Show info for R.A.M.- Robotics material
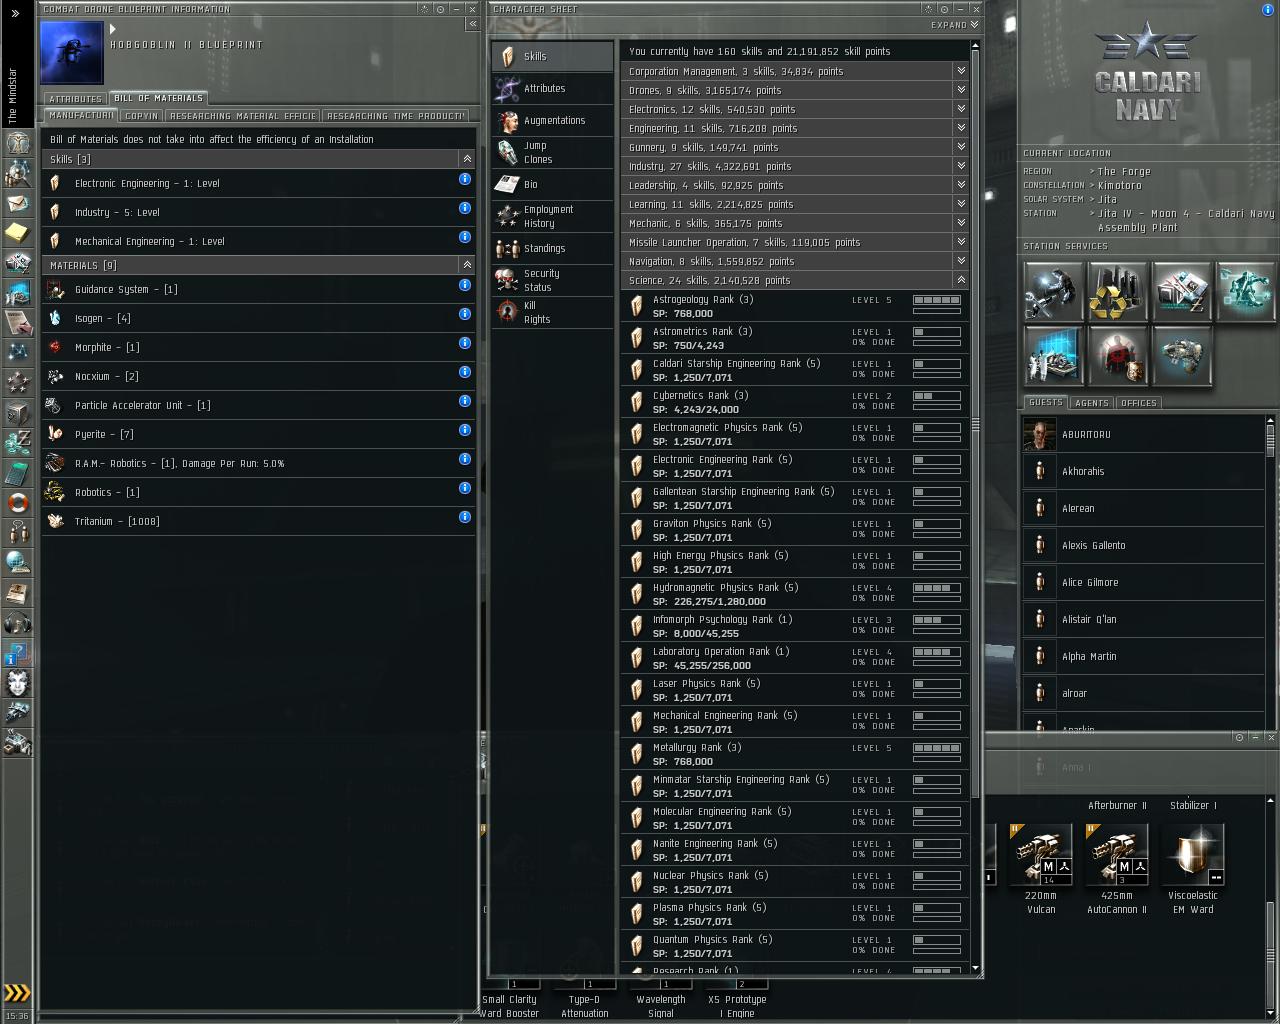Screen dimensions: 1280x1024 click(465, 459)
